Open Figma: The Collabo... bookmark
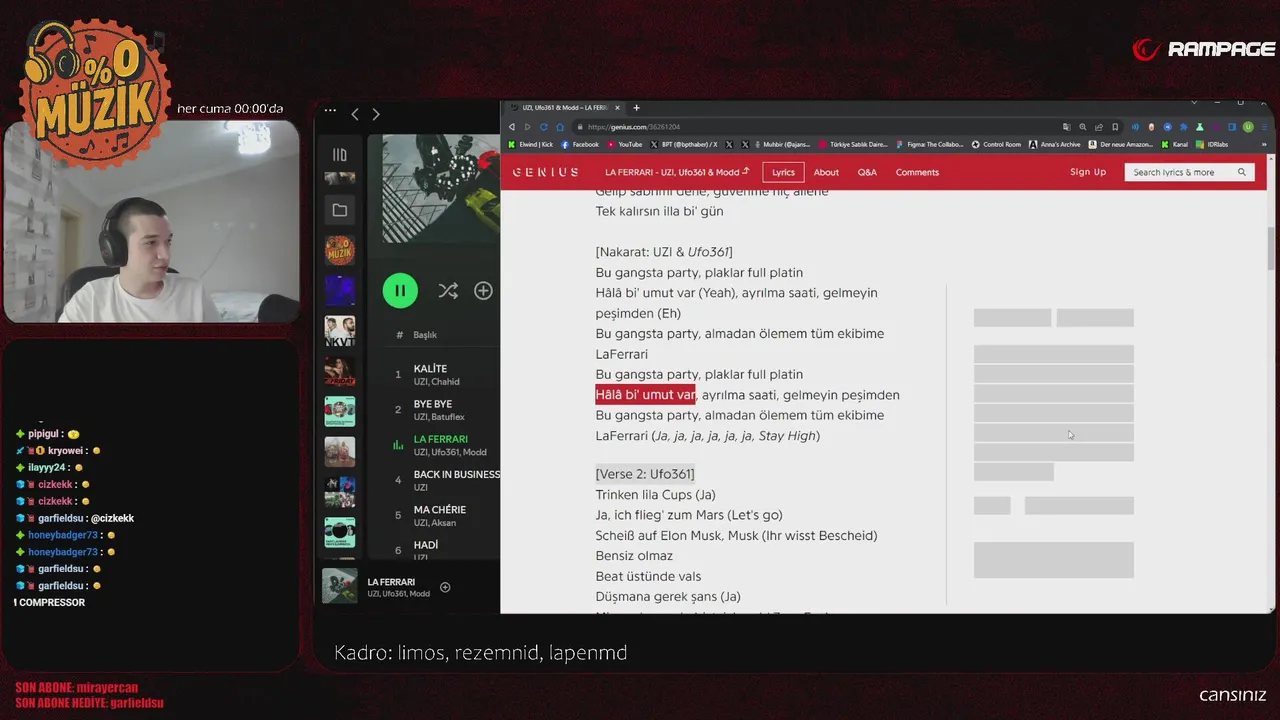The width and height of the screenshot is (1280, 720). (x=930, y=144)
